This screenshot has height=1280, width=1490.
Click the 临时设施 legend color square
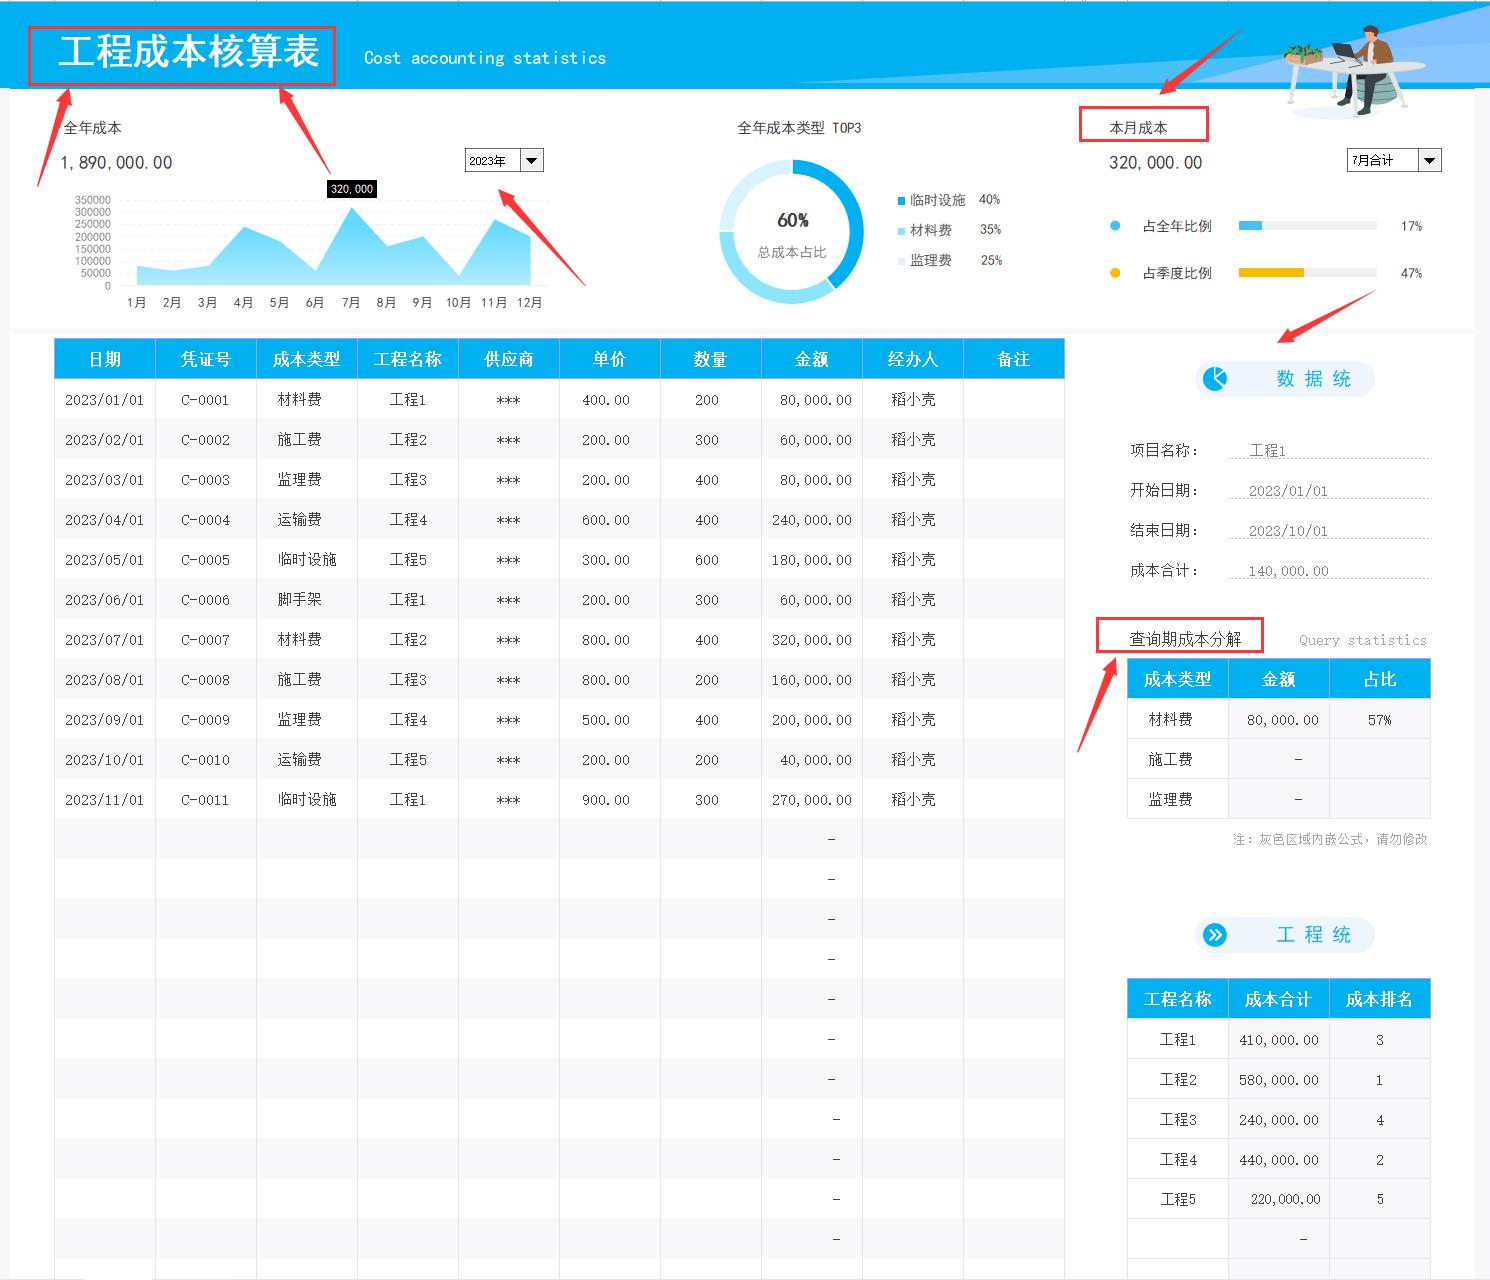pyautogui.click(x=901, y=199)
